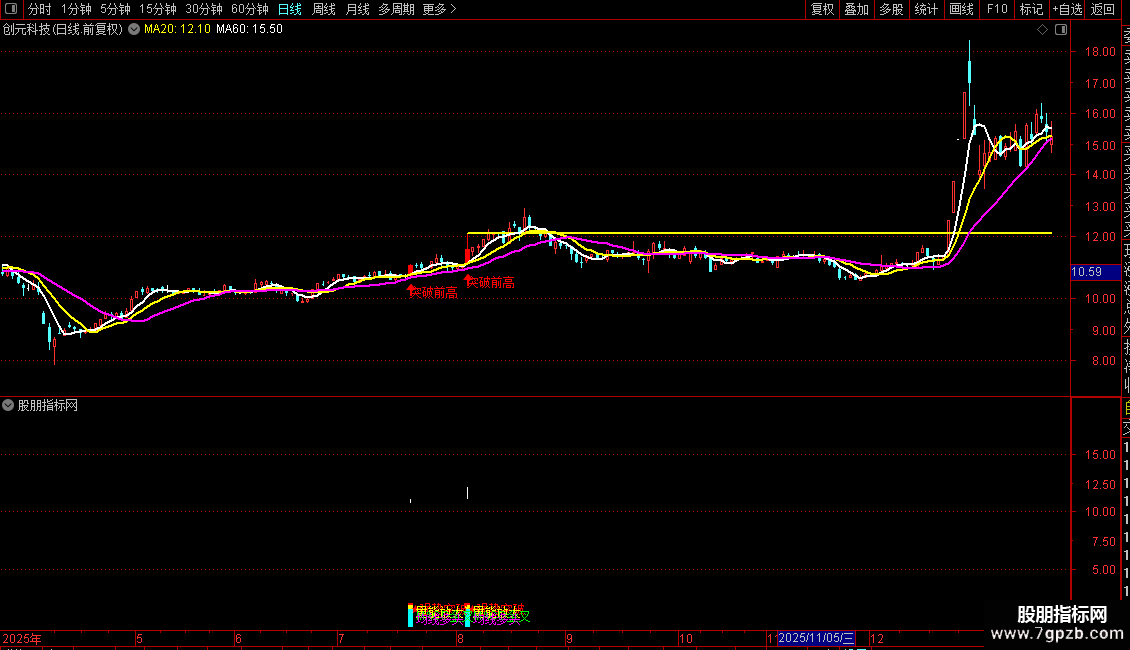Viewport: 1130px width, 650px height.
Task: Click the 10.59 price cursor tag
Action: point(1095,272)
